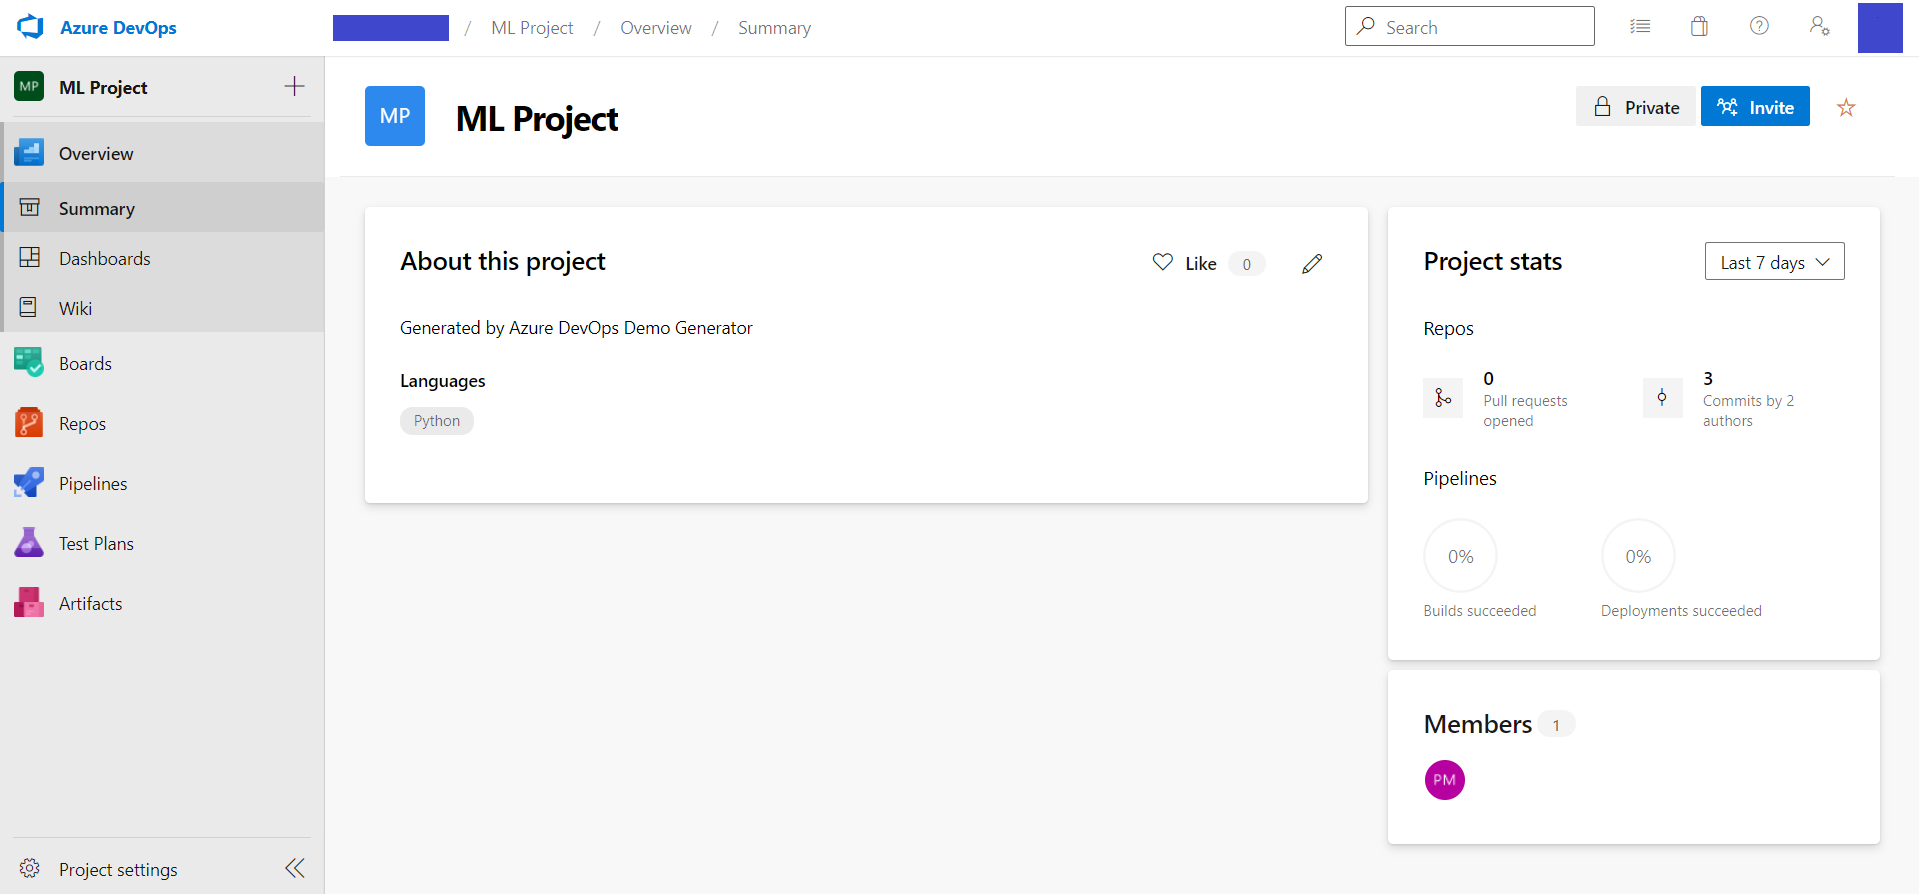This screenshot has width=1919, height=894.
Task: Click the Azure DevOps logo icon
Action: pos(30,27)
